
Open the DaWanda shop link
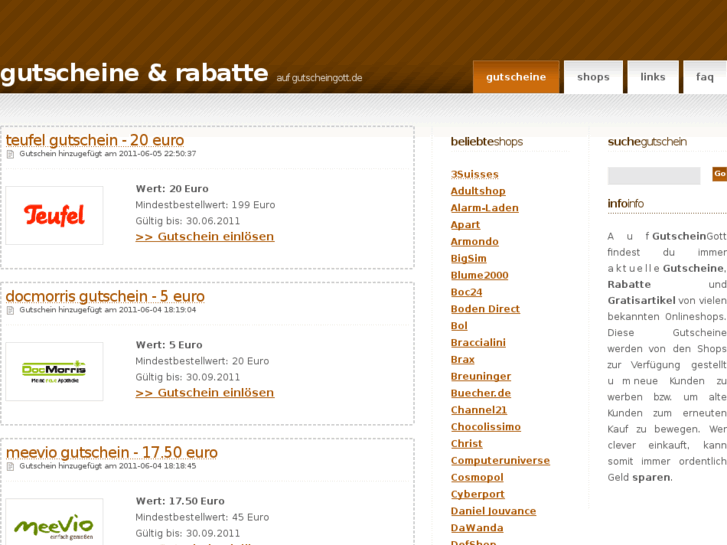pyautogui.click(x=477, y=528)
